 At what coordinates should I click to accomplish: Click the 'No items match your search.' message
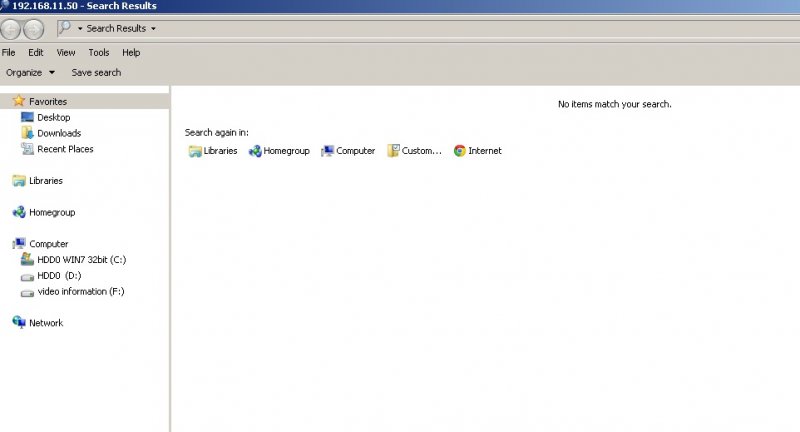(614, 104)
